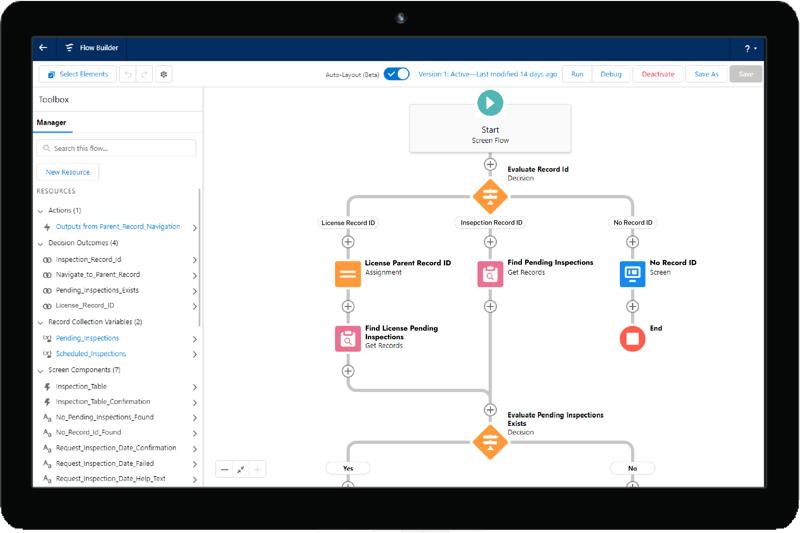Click the Yes outcome path label

click(x=348, y=468)
